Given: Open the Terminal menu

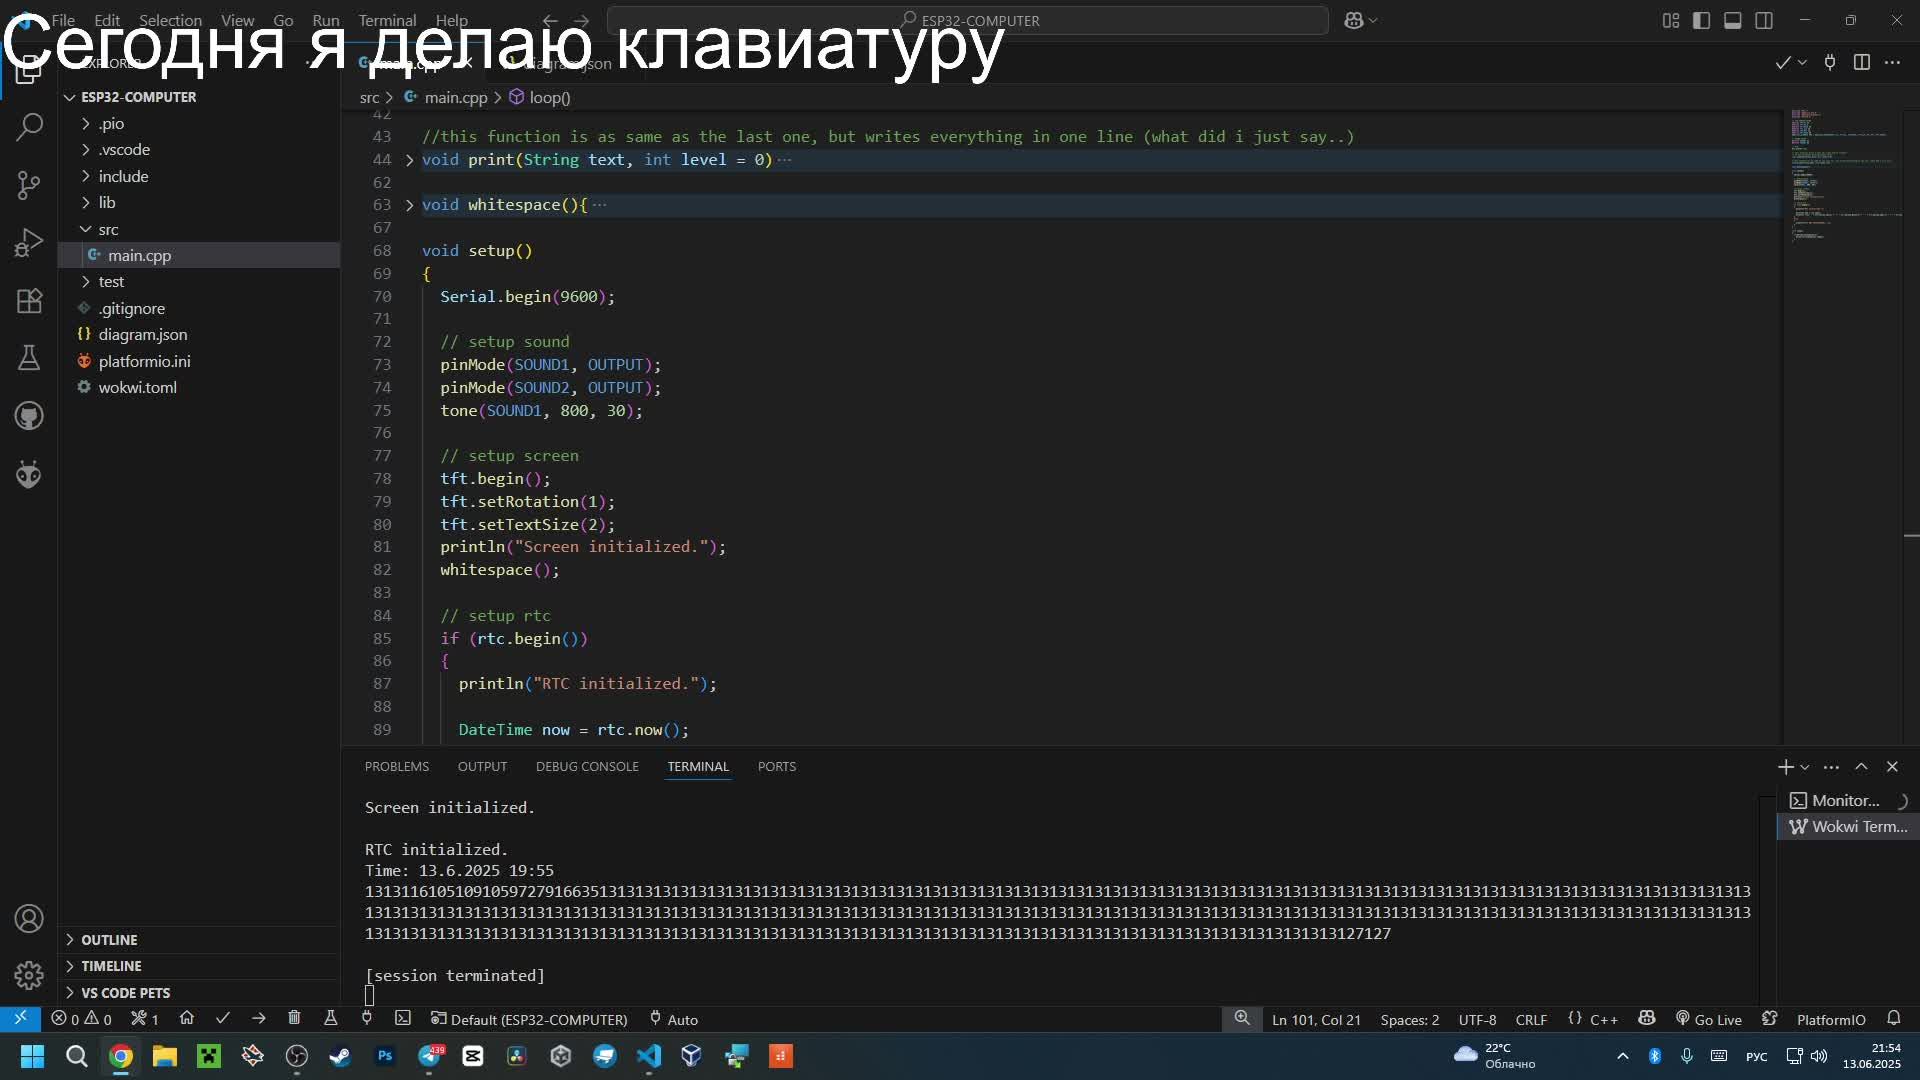Looking at the screenshot, I should [387, 20].
